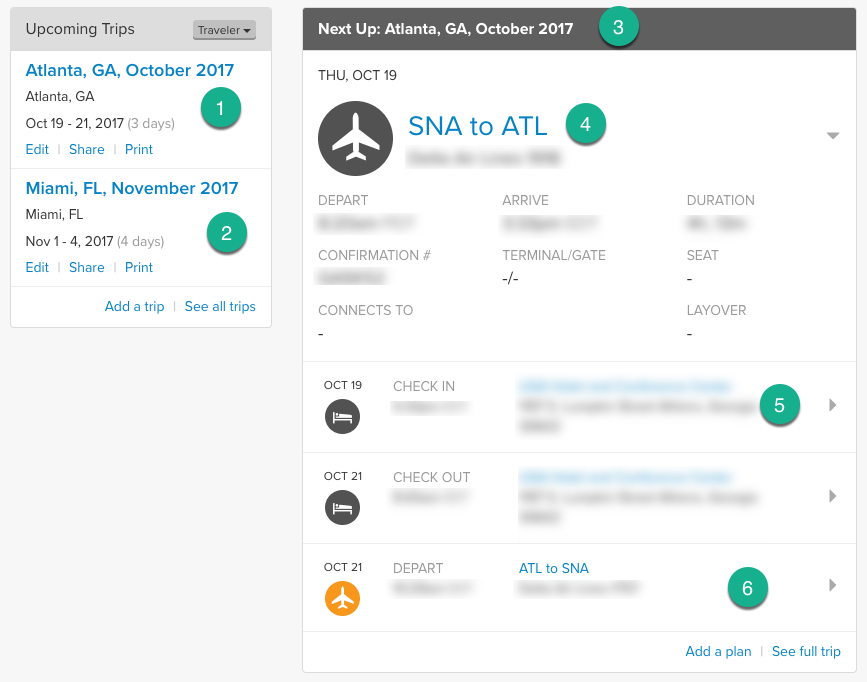Select the green marker numbered 1
The height and width of the screenshot is (682, 867).
point(220,107)
